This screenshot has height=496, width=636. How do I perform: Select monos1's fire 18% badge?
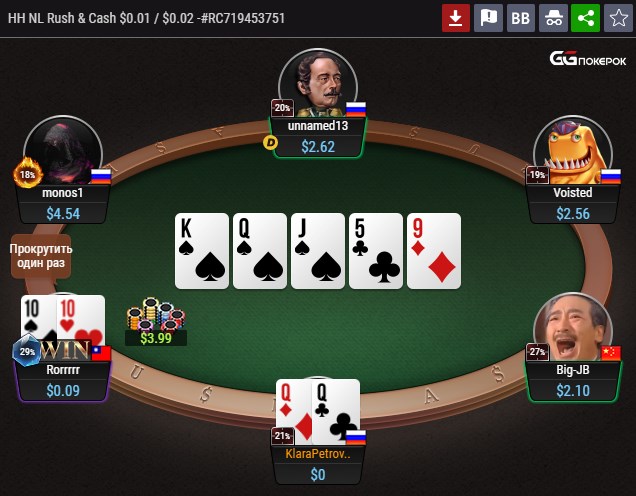(27, 174)
